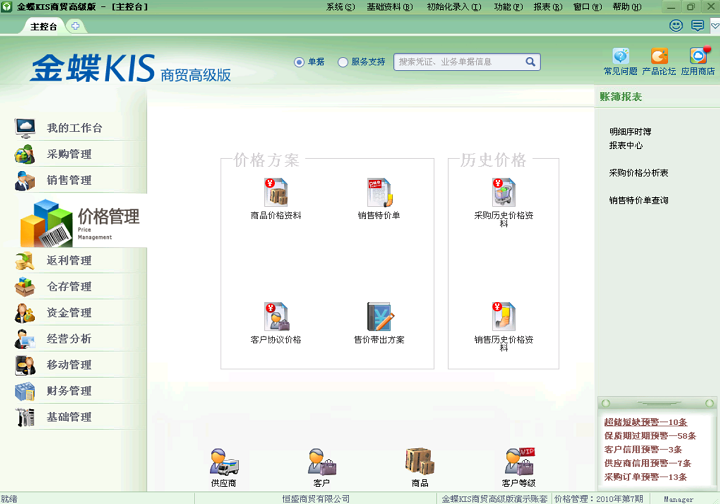Open the 销售特价单 icon
The height and width of the screenshot is (504, 720).
coord(379,192)
